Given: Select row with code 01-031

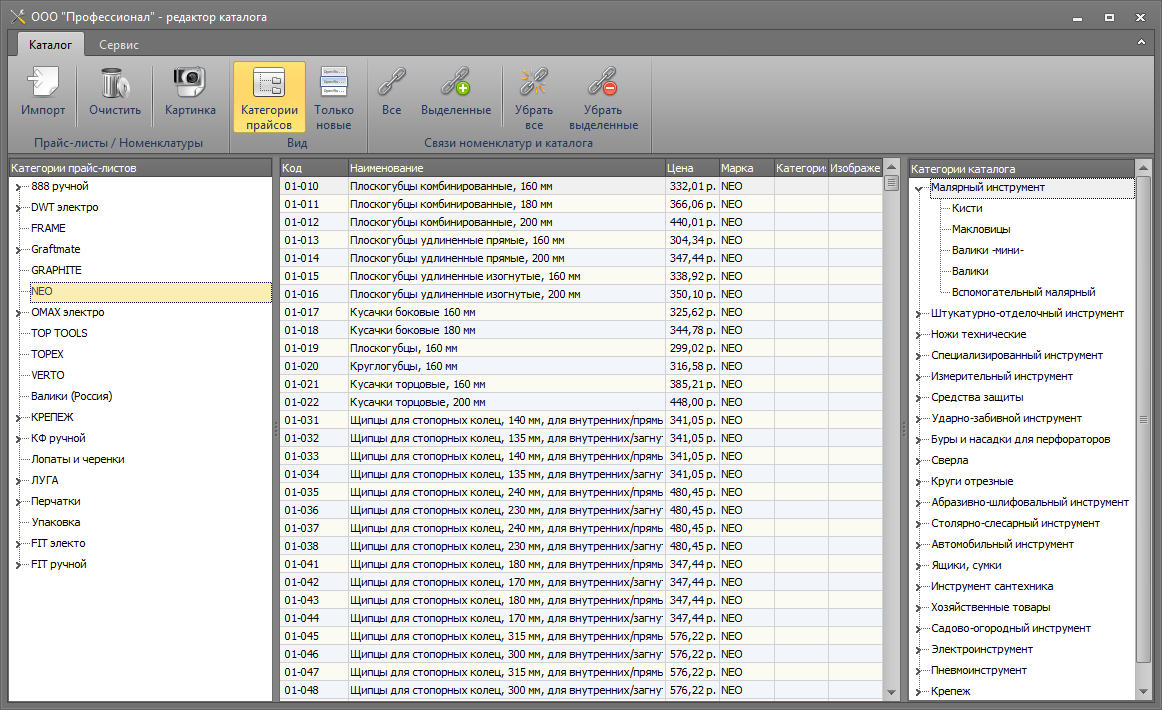Looking at the screenshot, I should point(581,420).
